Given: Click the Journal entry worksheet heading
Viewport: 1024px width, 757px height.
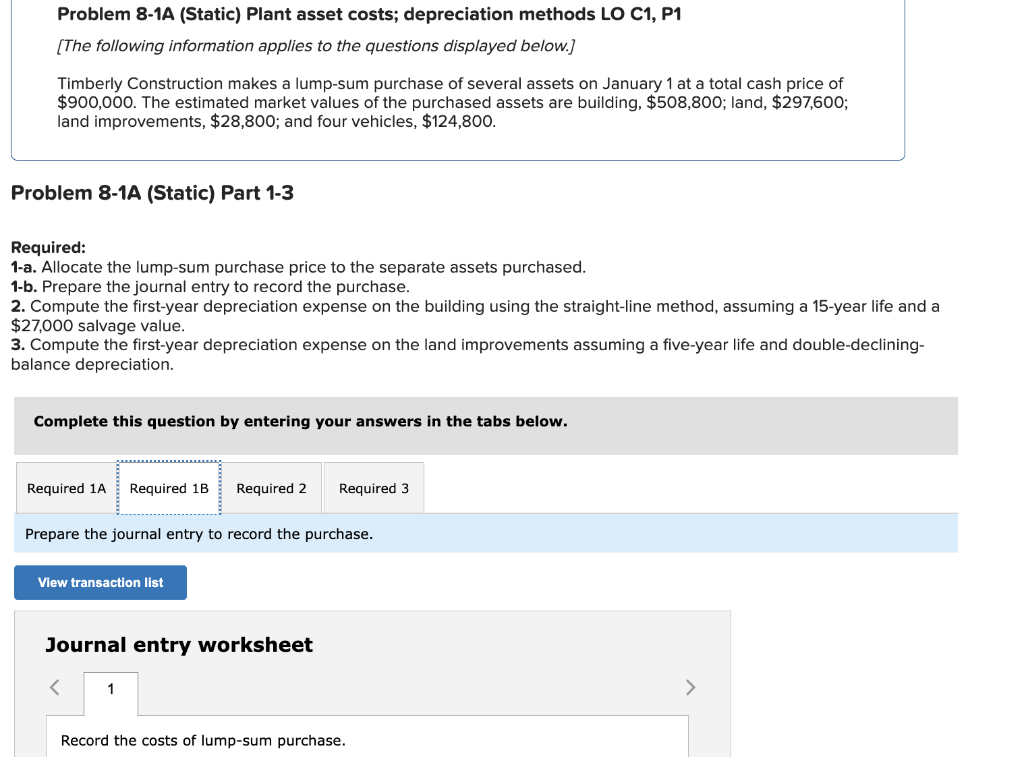Looking at the screenshot, I should click(x=178, y=645).
